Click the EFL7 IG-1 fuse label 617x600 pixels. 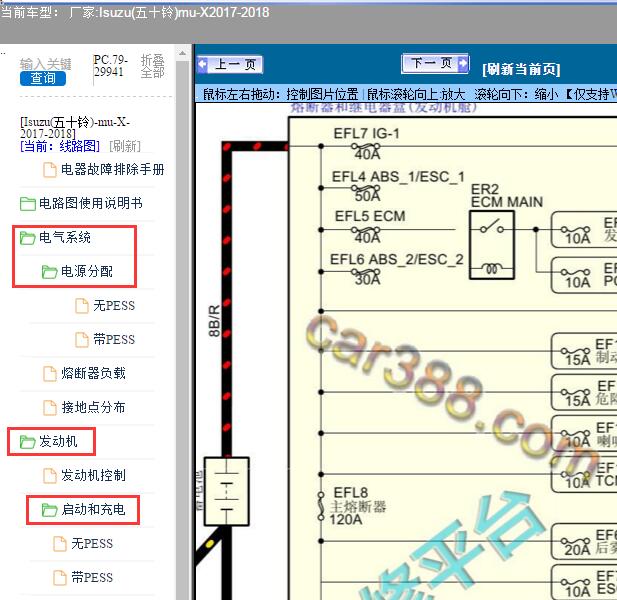coord(366,134)
